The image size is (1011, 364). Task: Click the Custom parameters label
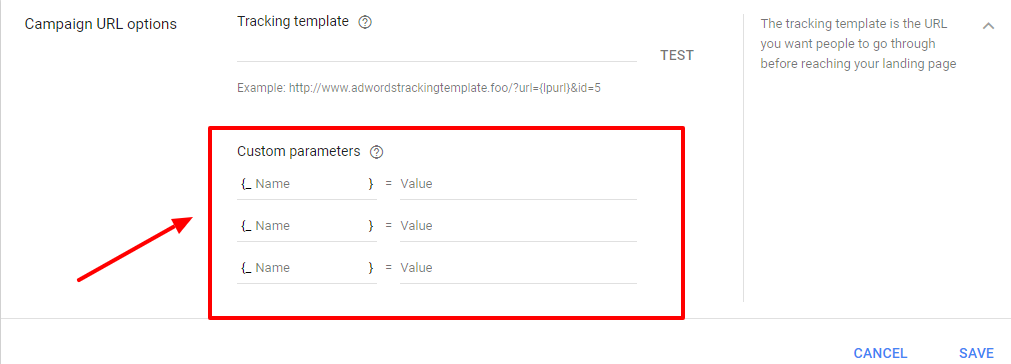tap(299, 151)
